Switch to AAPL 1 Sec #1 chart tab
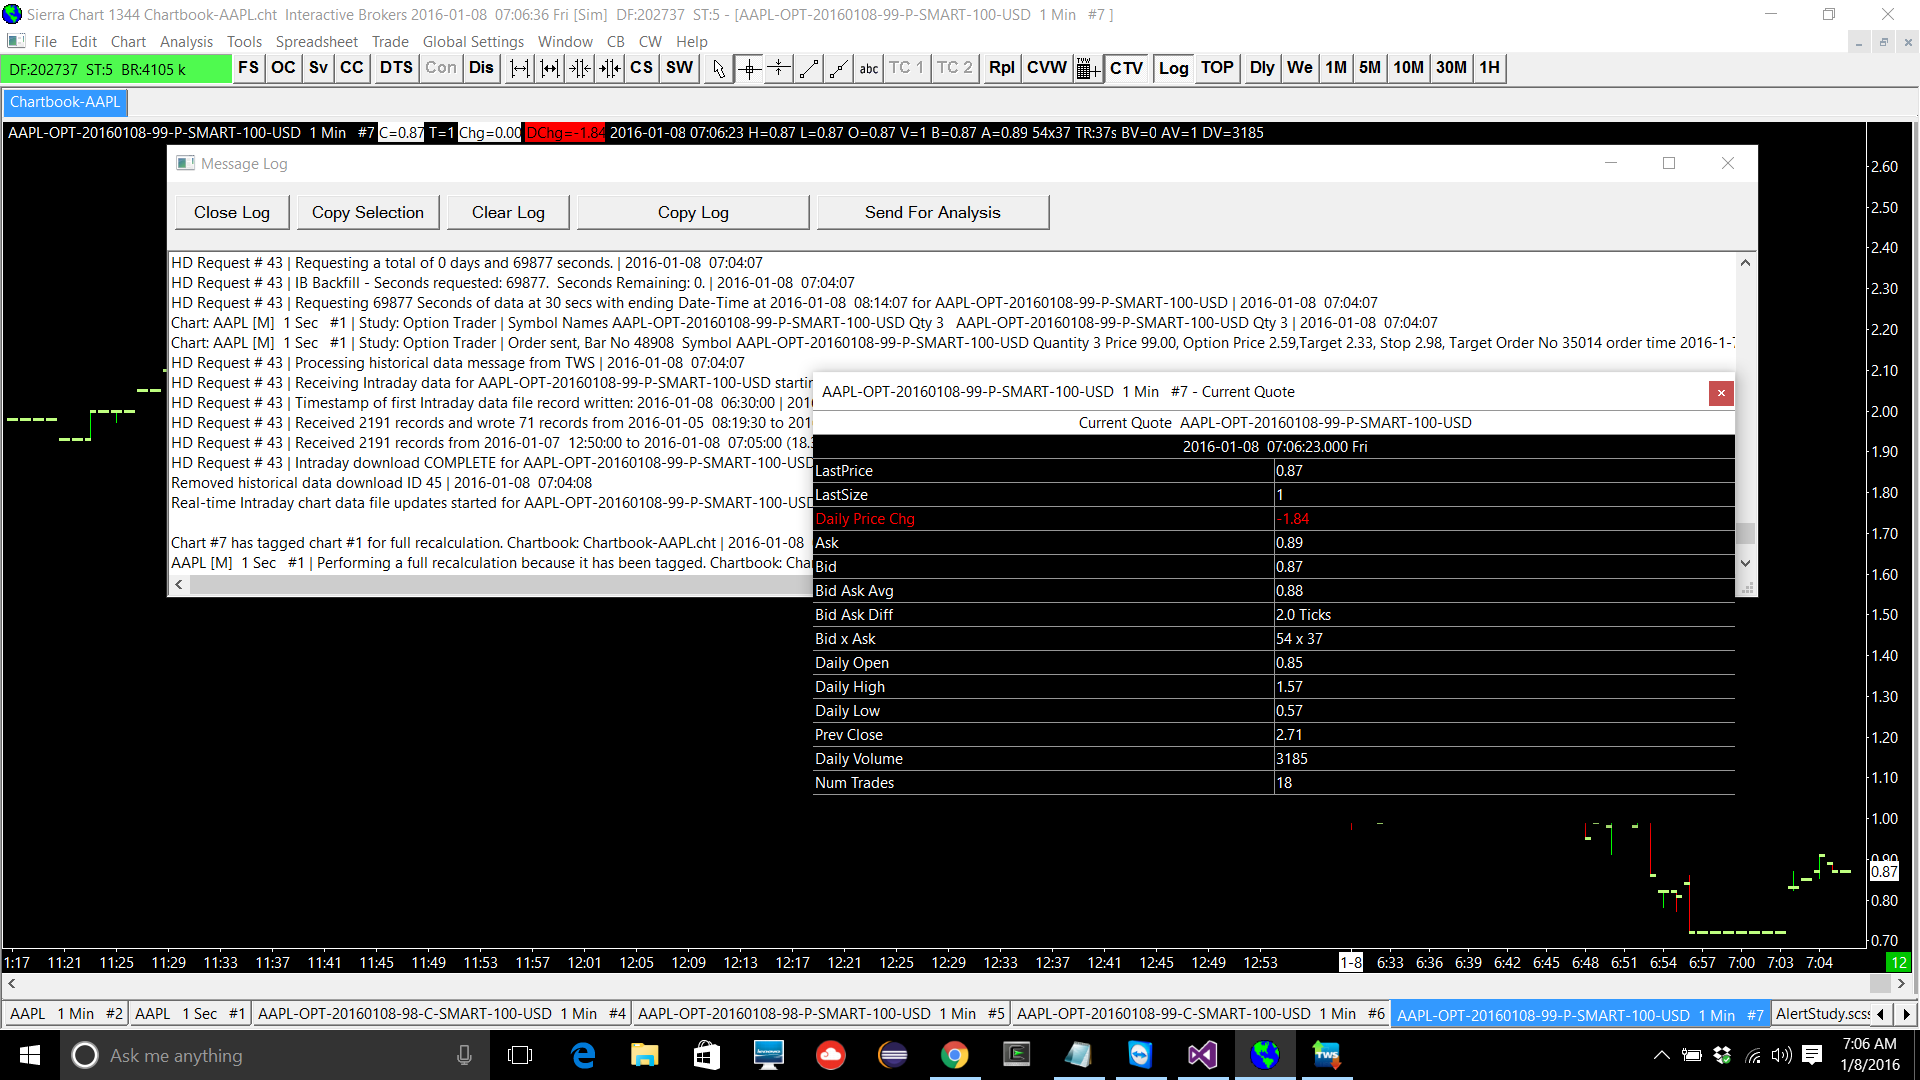Screen dimensions: 1920x1080 pyautogui.click(x=190, y=1014)
